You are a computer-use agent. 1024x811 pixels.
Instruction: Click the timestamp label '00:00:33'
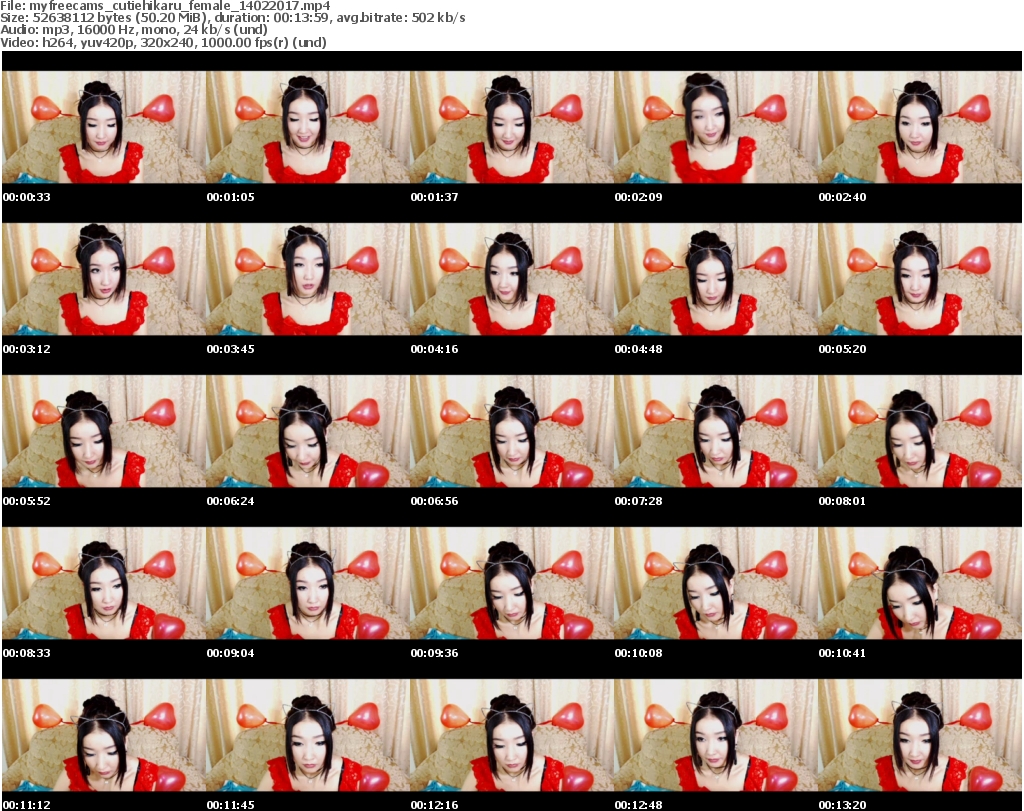[x=27, y=197]
